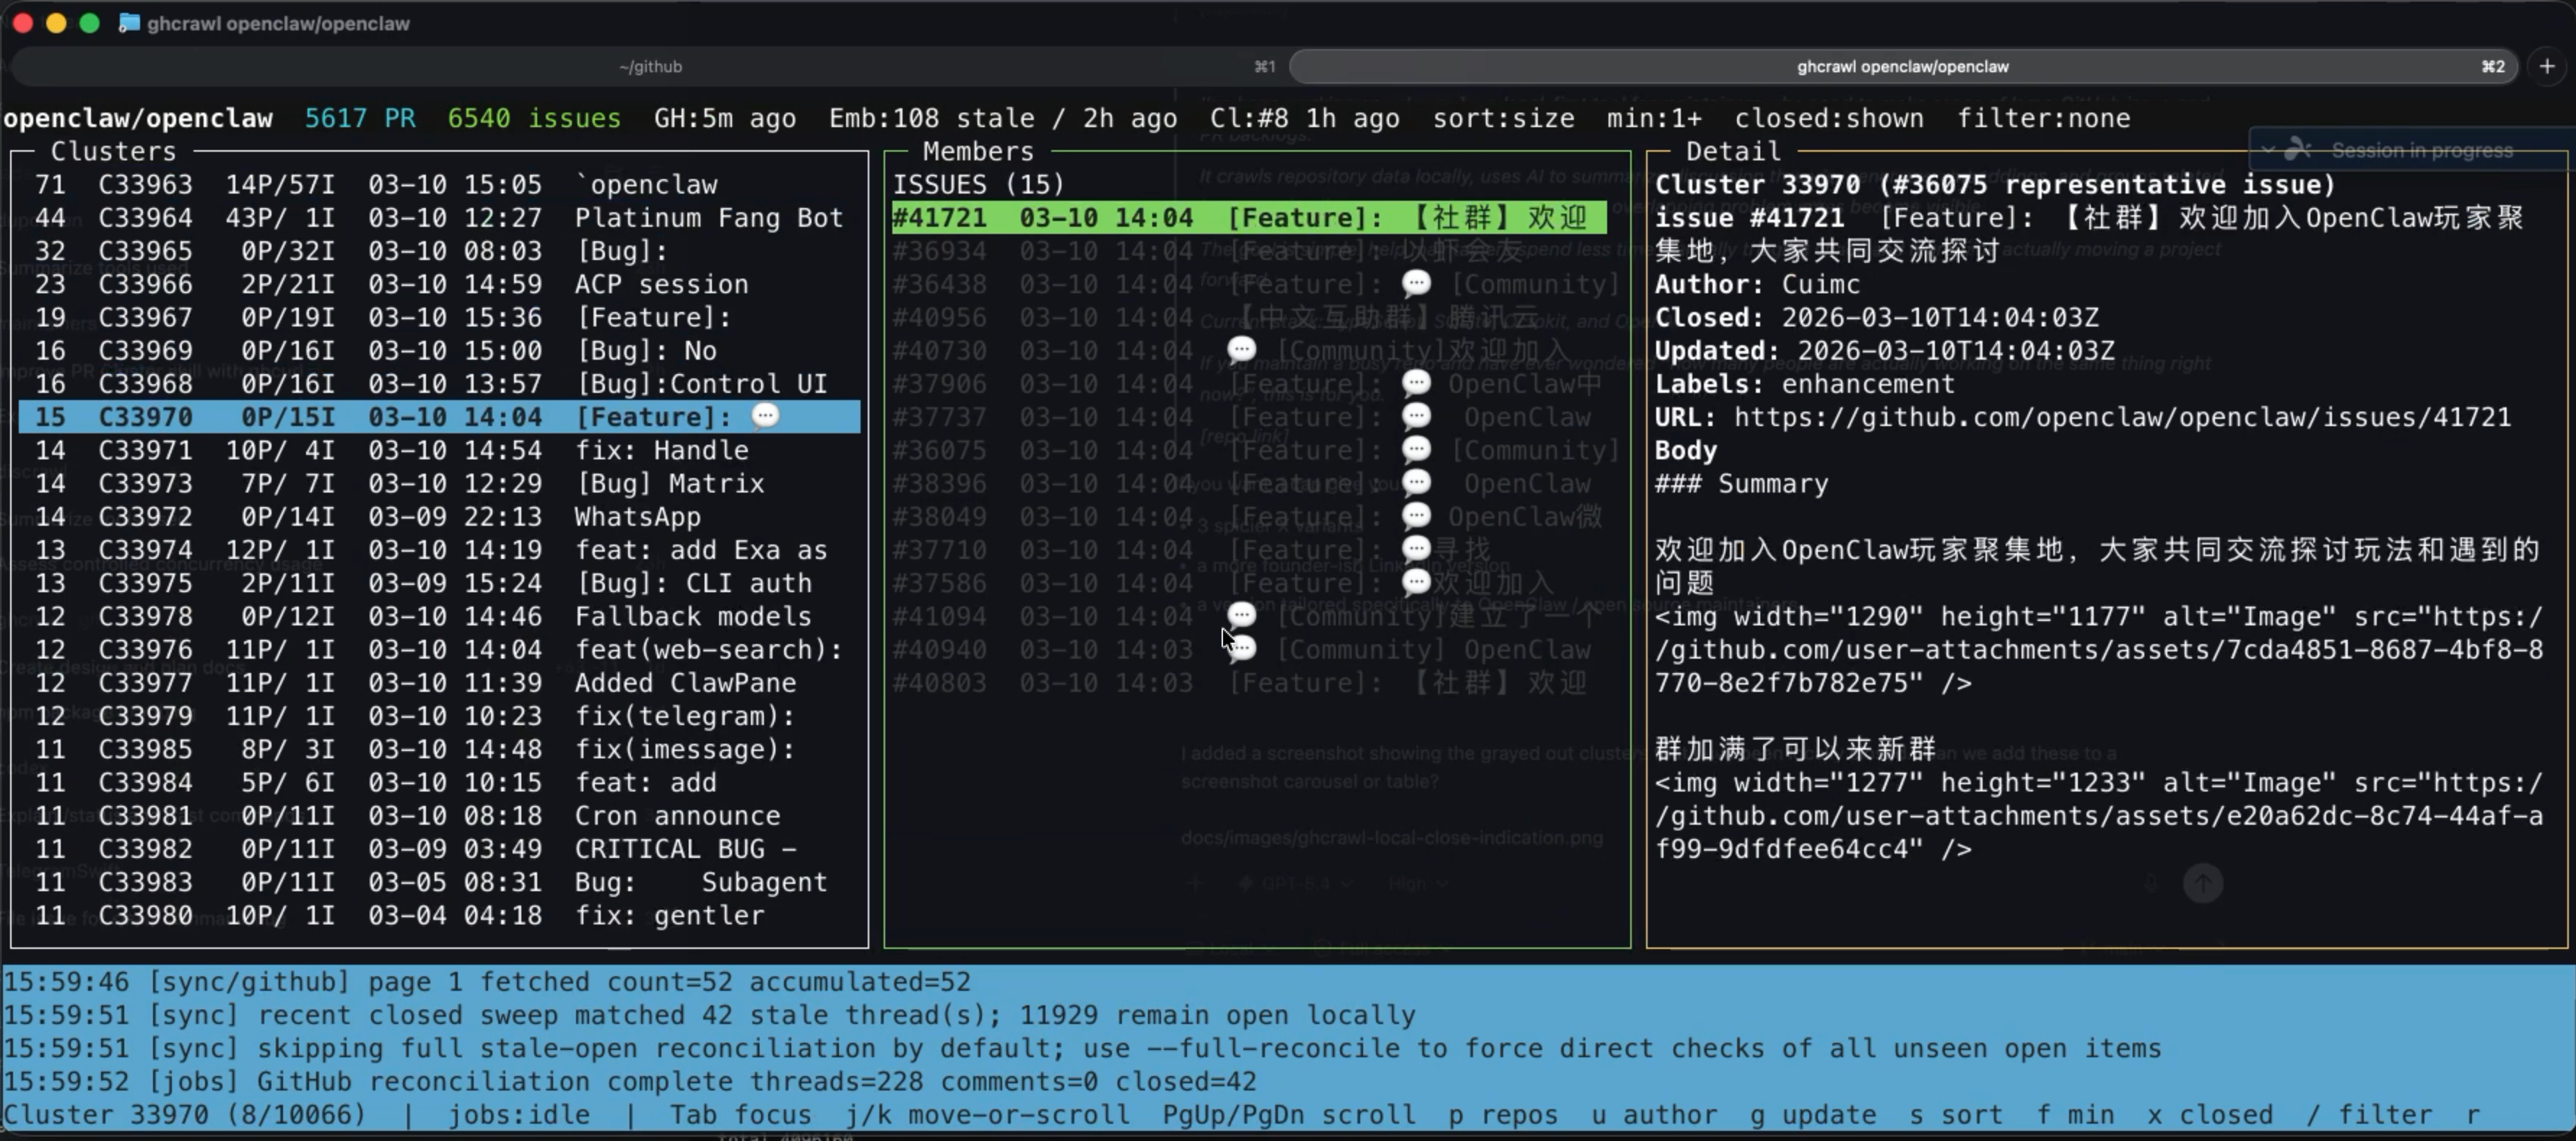The width and height of the screenshot is (2576, 1141).
Task: Select the ghcrawl openclaw/openclaw tab
Action: (x=1902, y=66)
